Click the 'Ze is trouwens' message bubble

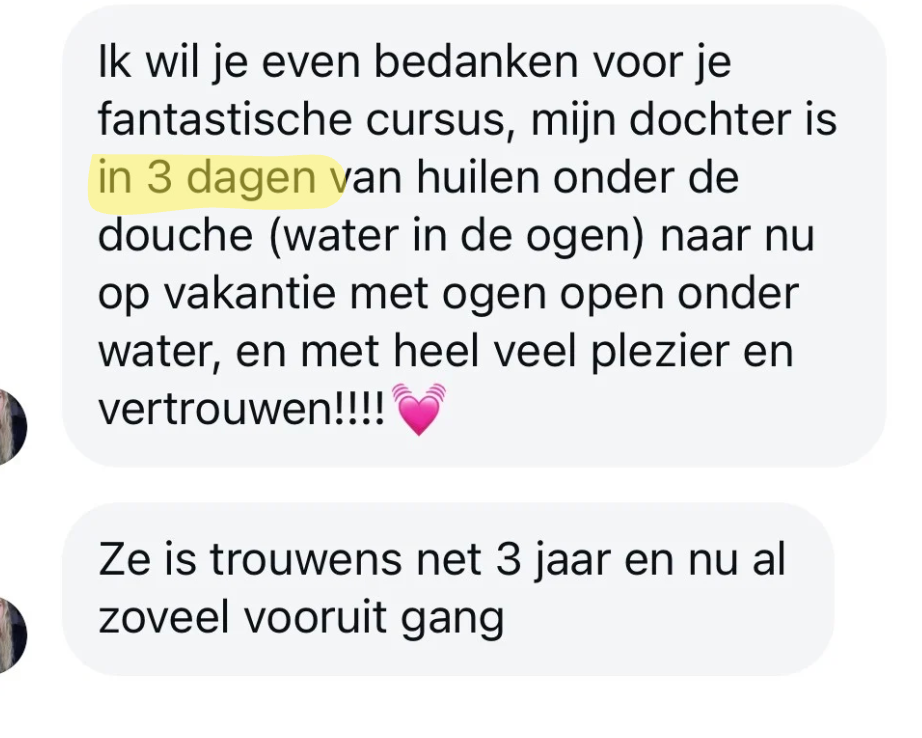point(448,589)
